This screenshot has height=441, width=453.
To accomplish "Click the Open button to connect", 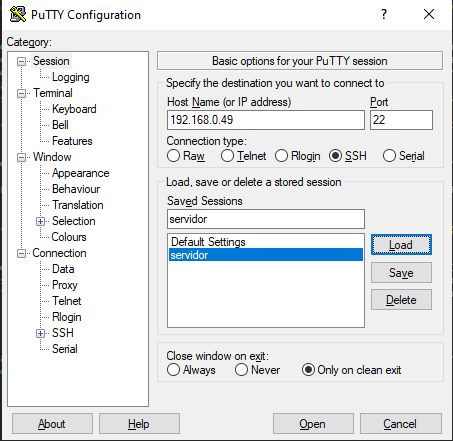I will 313,424.
